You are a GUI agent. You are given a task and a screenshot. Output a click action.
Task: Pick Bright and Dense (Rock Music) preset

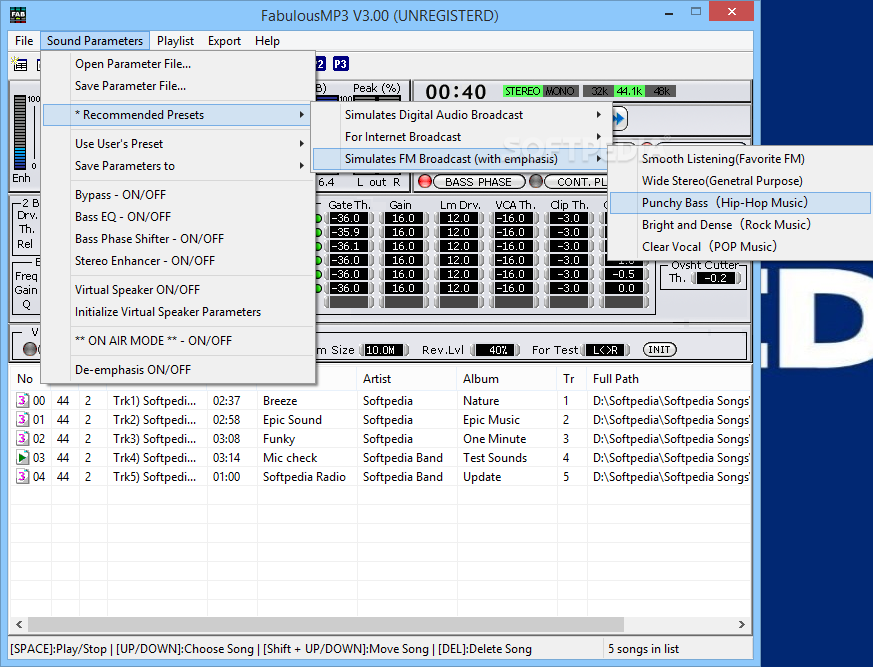pyautogui.click(x=740, y=225)
